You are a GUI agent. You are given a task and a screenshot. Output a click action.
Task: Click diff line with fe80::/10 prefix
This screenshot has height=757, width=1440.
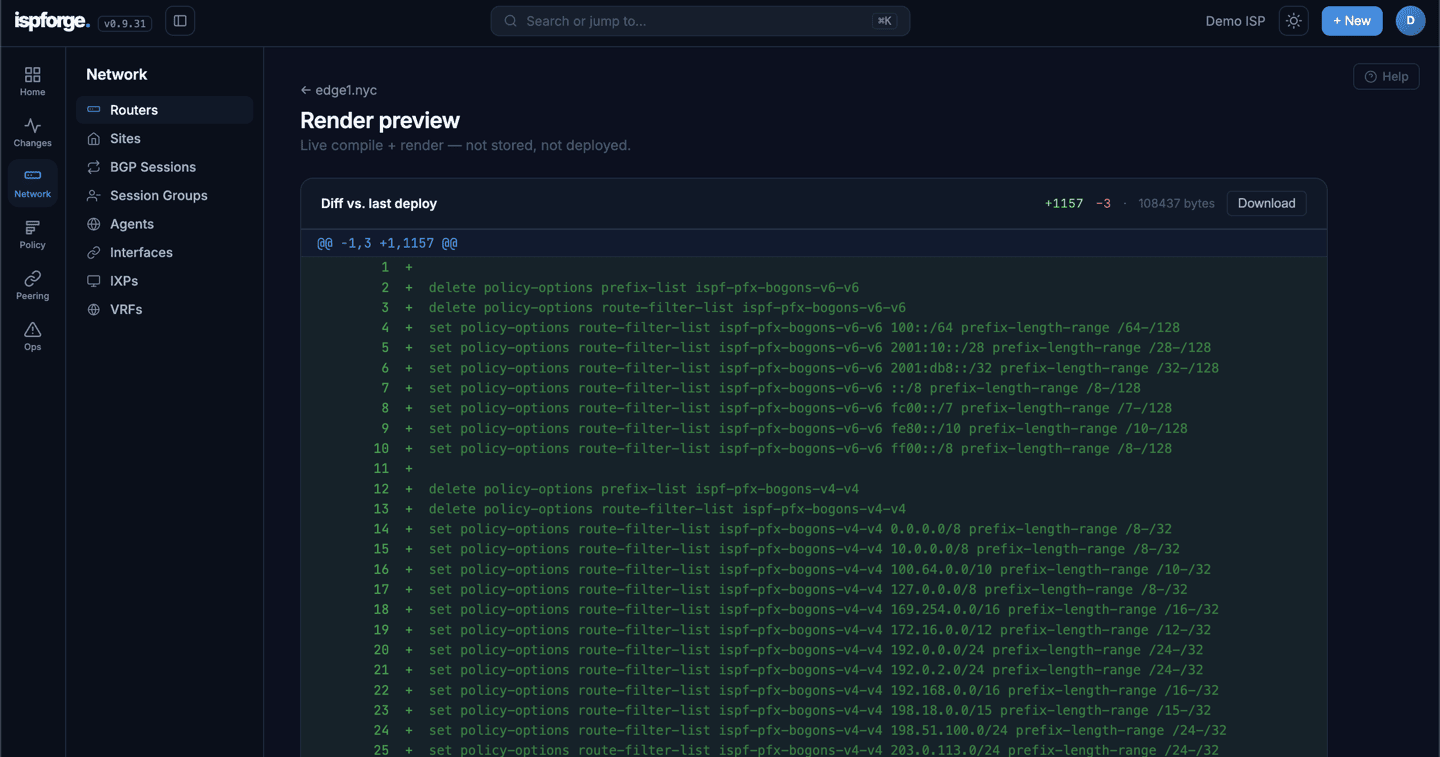coord(814,429)
